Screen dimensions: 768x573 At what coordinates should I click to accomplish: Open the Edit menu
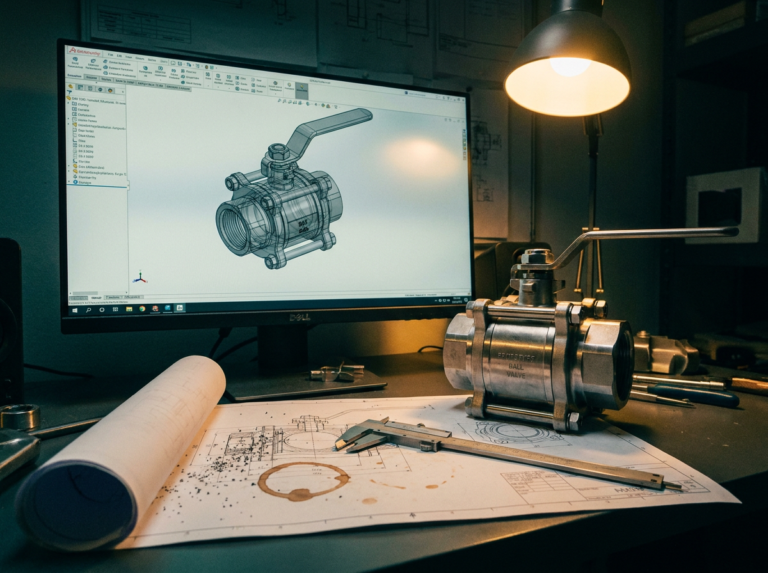(x=119, y=56)
